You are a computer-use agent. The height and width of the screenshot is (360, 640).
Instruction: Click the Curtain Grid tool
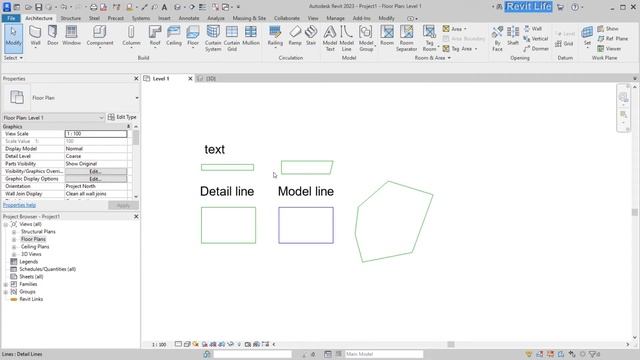[x=232, y=38]
